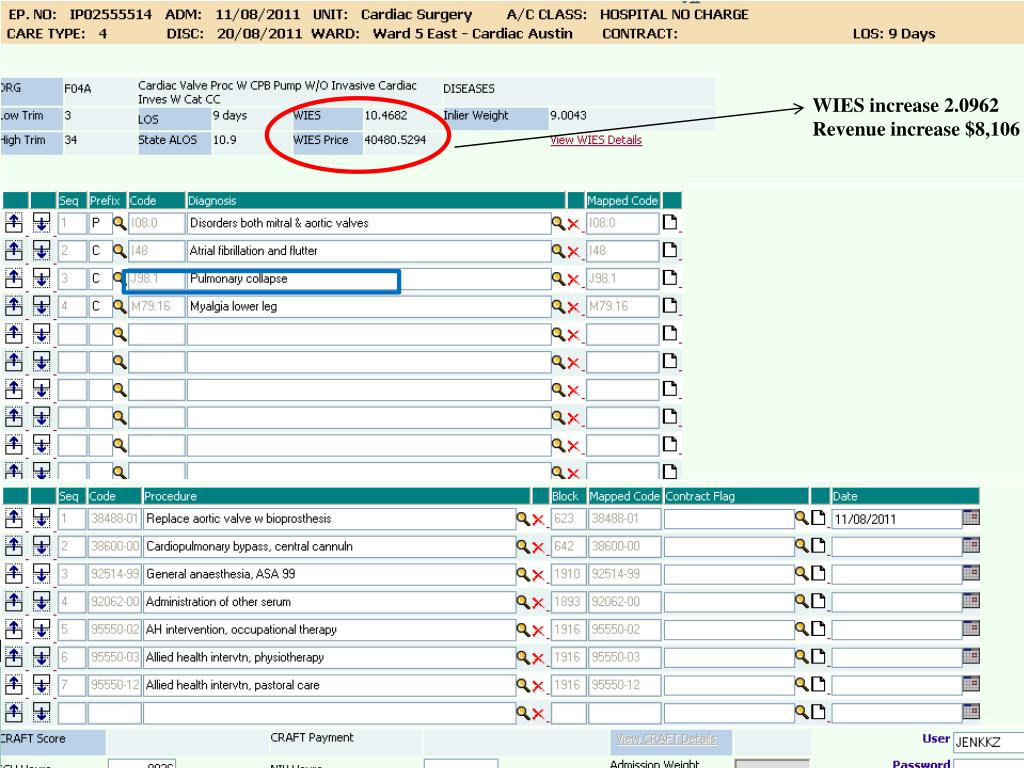This screenshot has width=1024, height=768.
Task: Click the General anaesthesia, ASA 99 field
Action: point(329,574)
